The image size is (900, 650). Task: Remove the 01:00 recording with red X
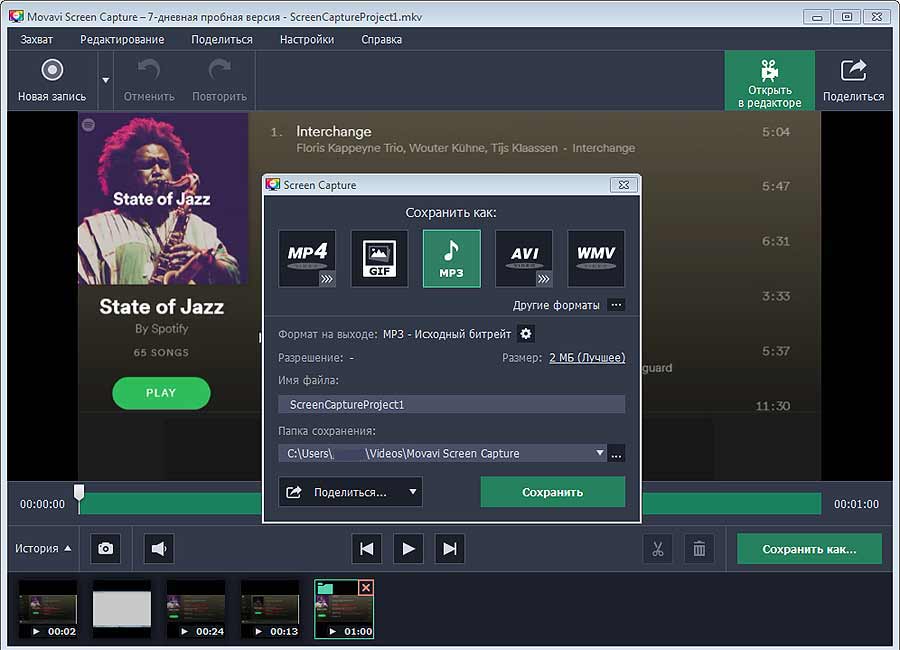pos(366,587)
